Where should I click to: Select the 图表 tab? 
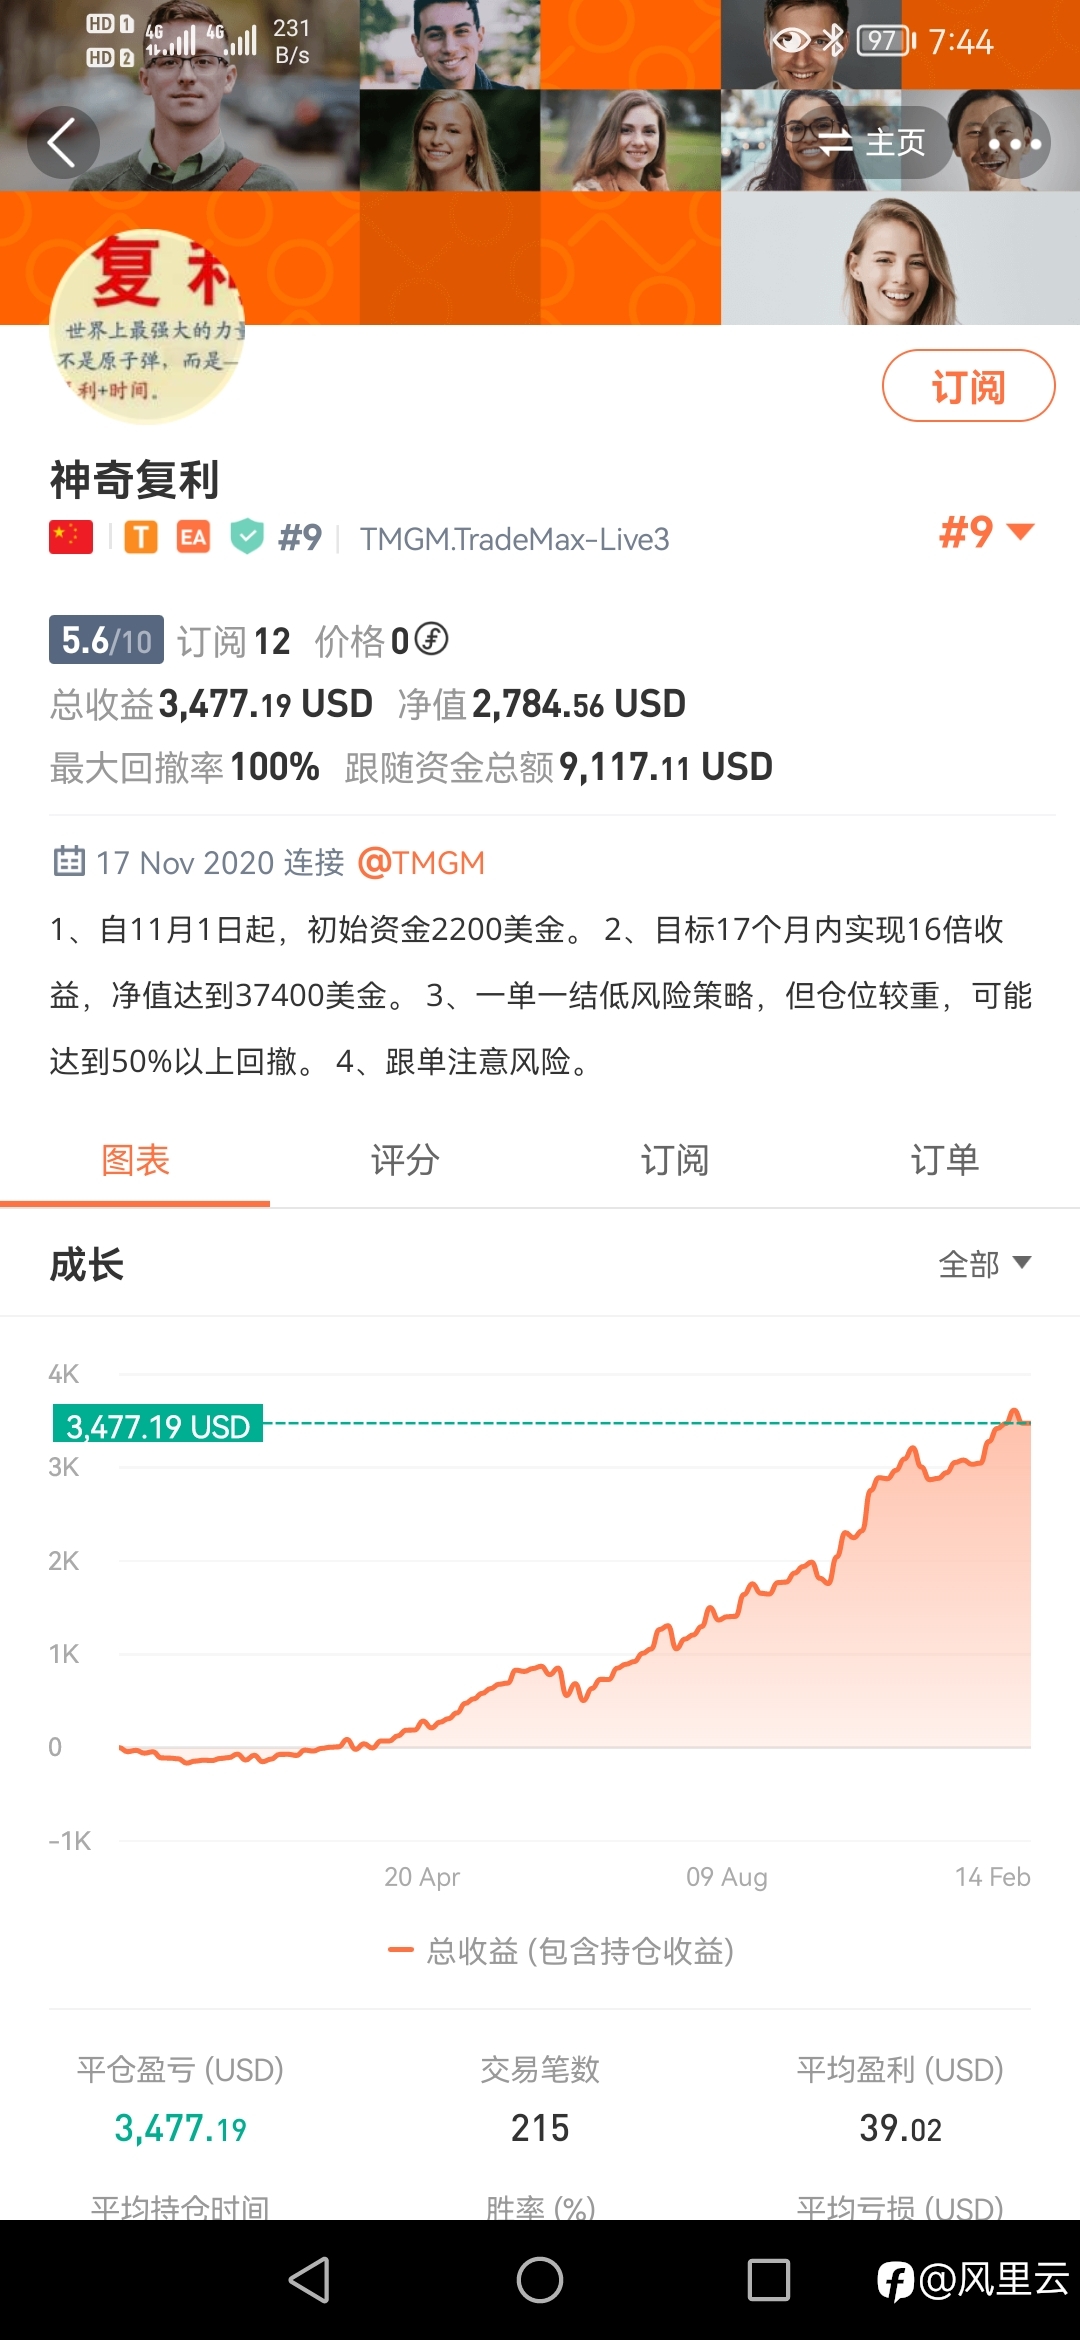[x=135, y=1161]
